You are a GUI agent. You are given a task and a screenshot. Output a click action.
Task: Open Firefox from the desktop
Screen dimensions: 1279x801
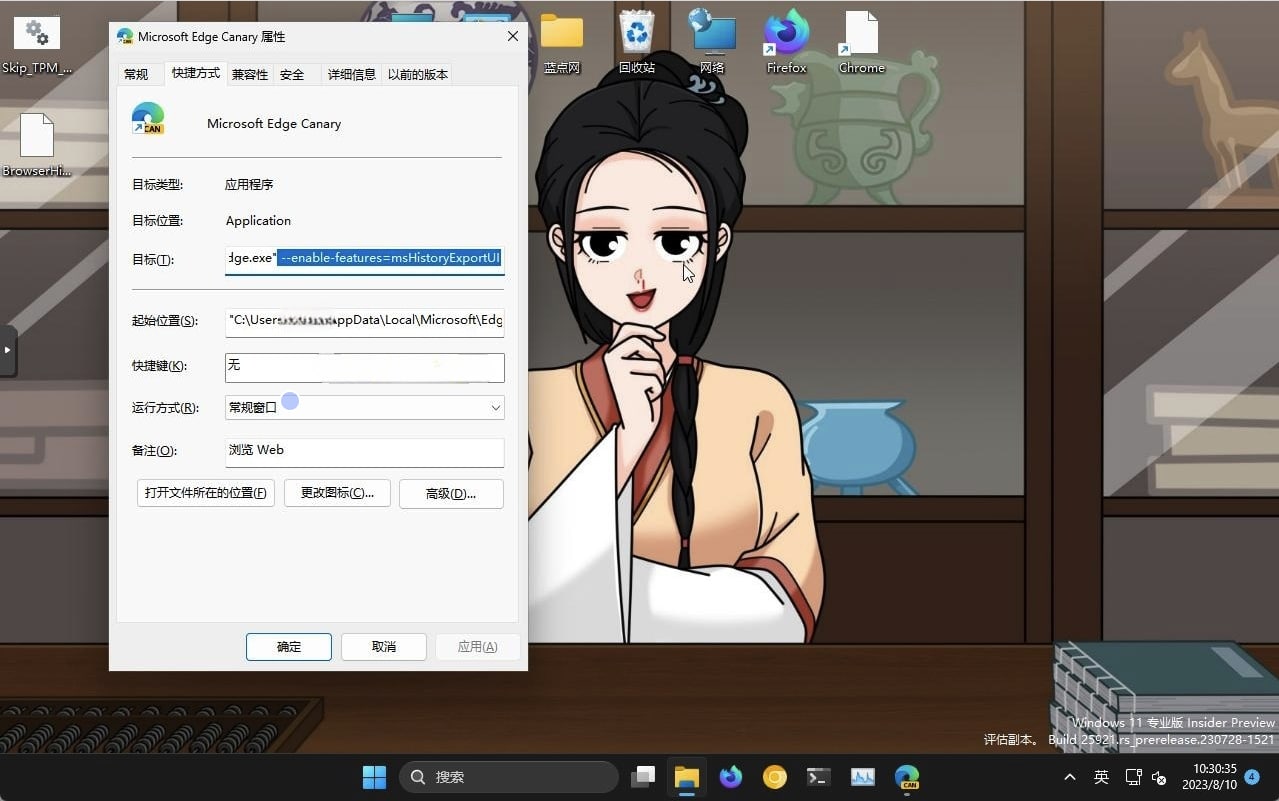(785, 40)
